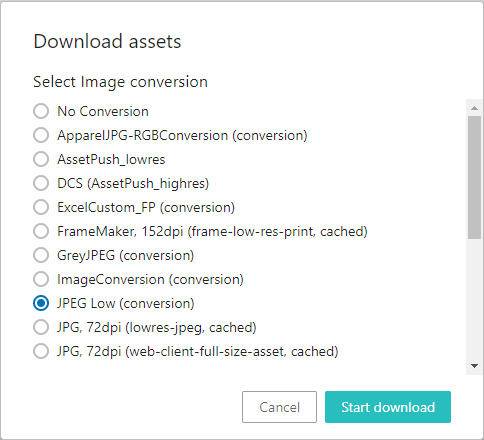Choose JPG, 72dpi web-client-full-size-asset option
Screen dimensions: 484x440
tap(41, 351)
